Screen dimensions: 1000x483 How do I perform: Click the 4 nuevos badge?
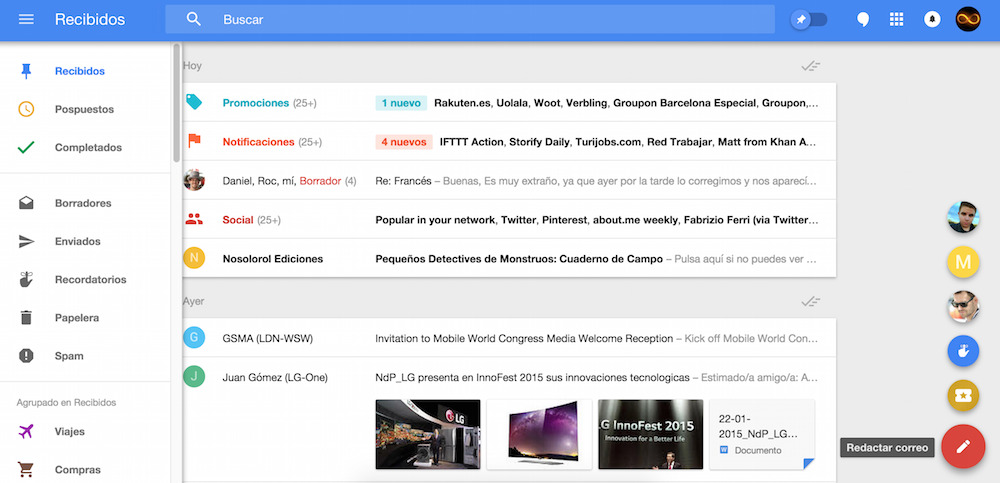pyautogui.click(x=404, y=142)
